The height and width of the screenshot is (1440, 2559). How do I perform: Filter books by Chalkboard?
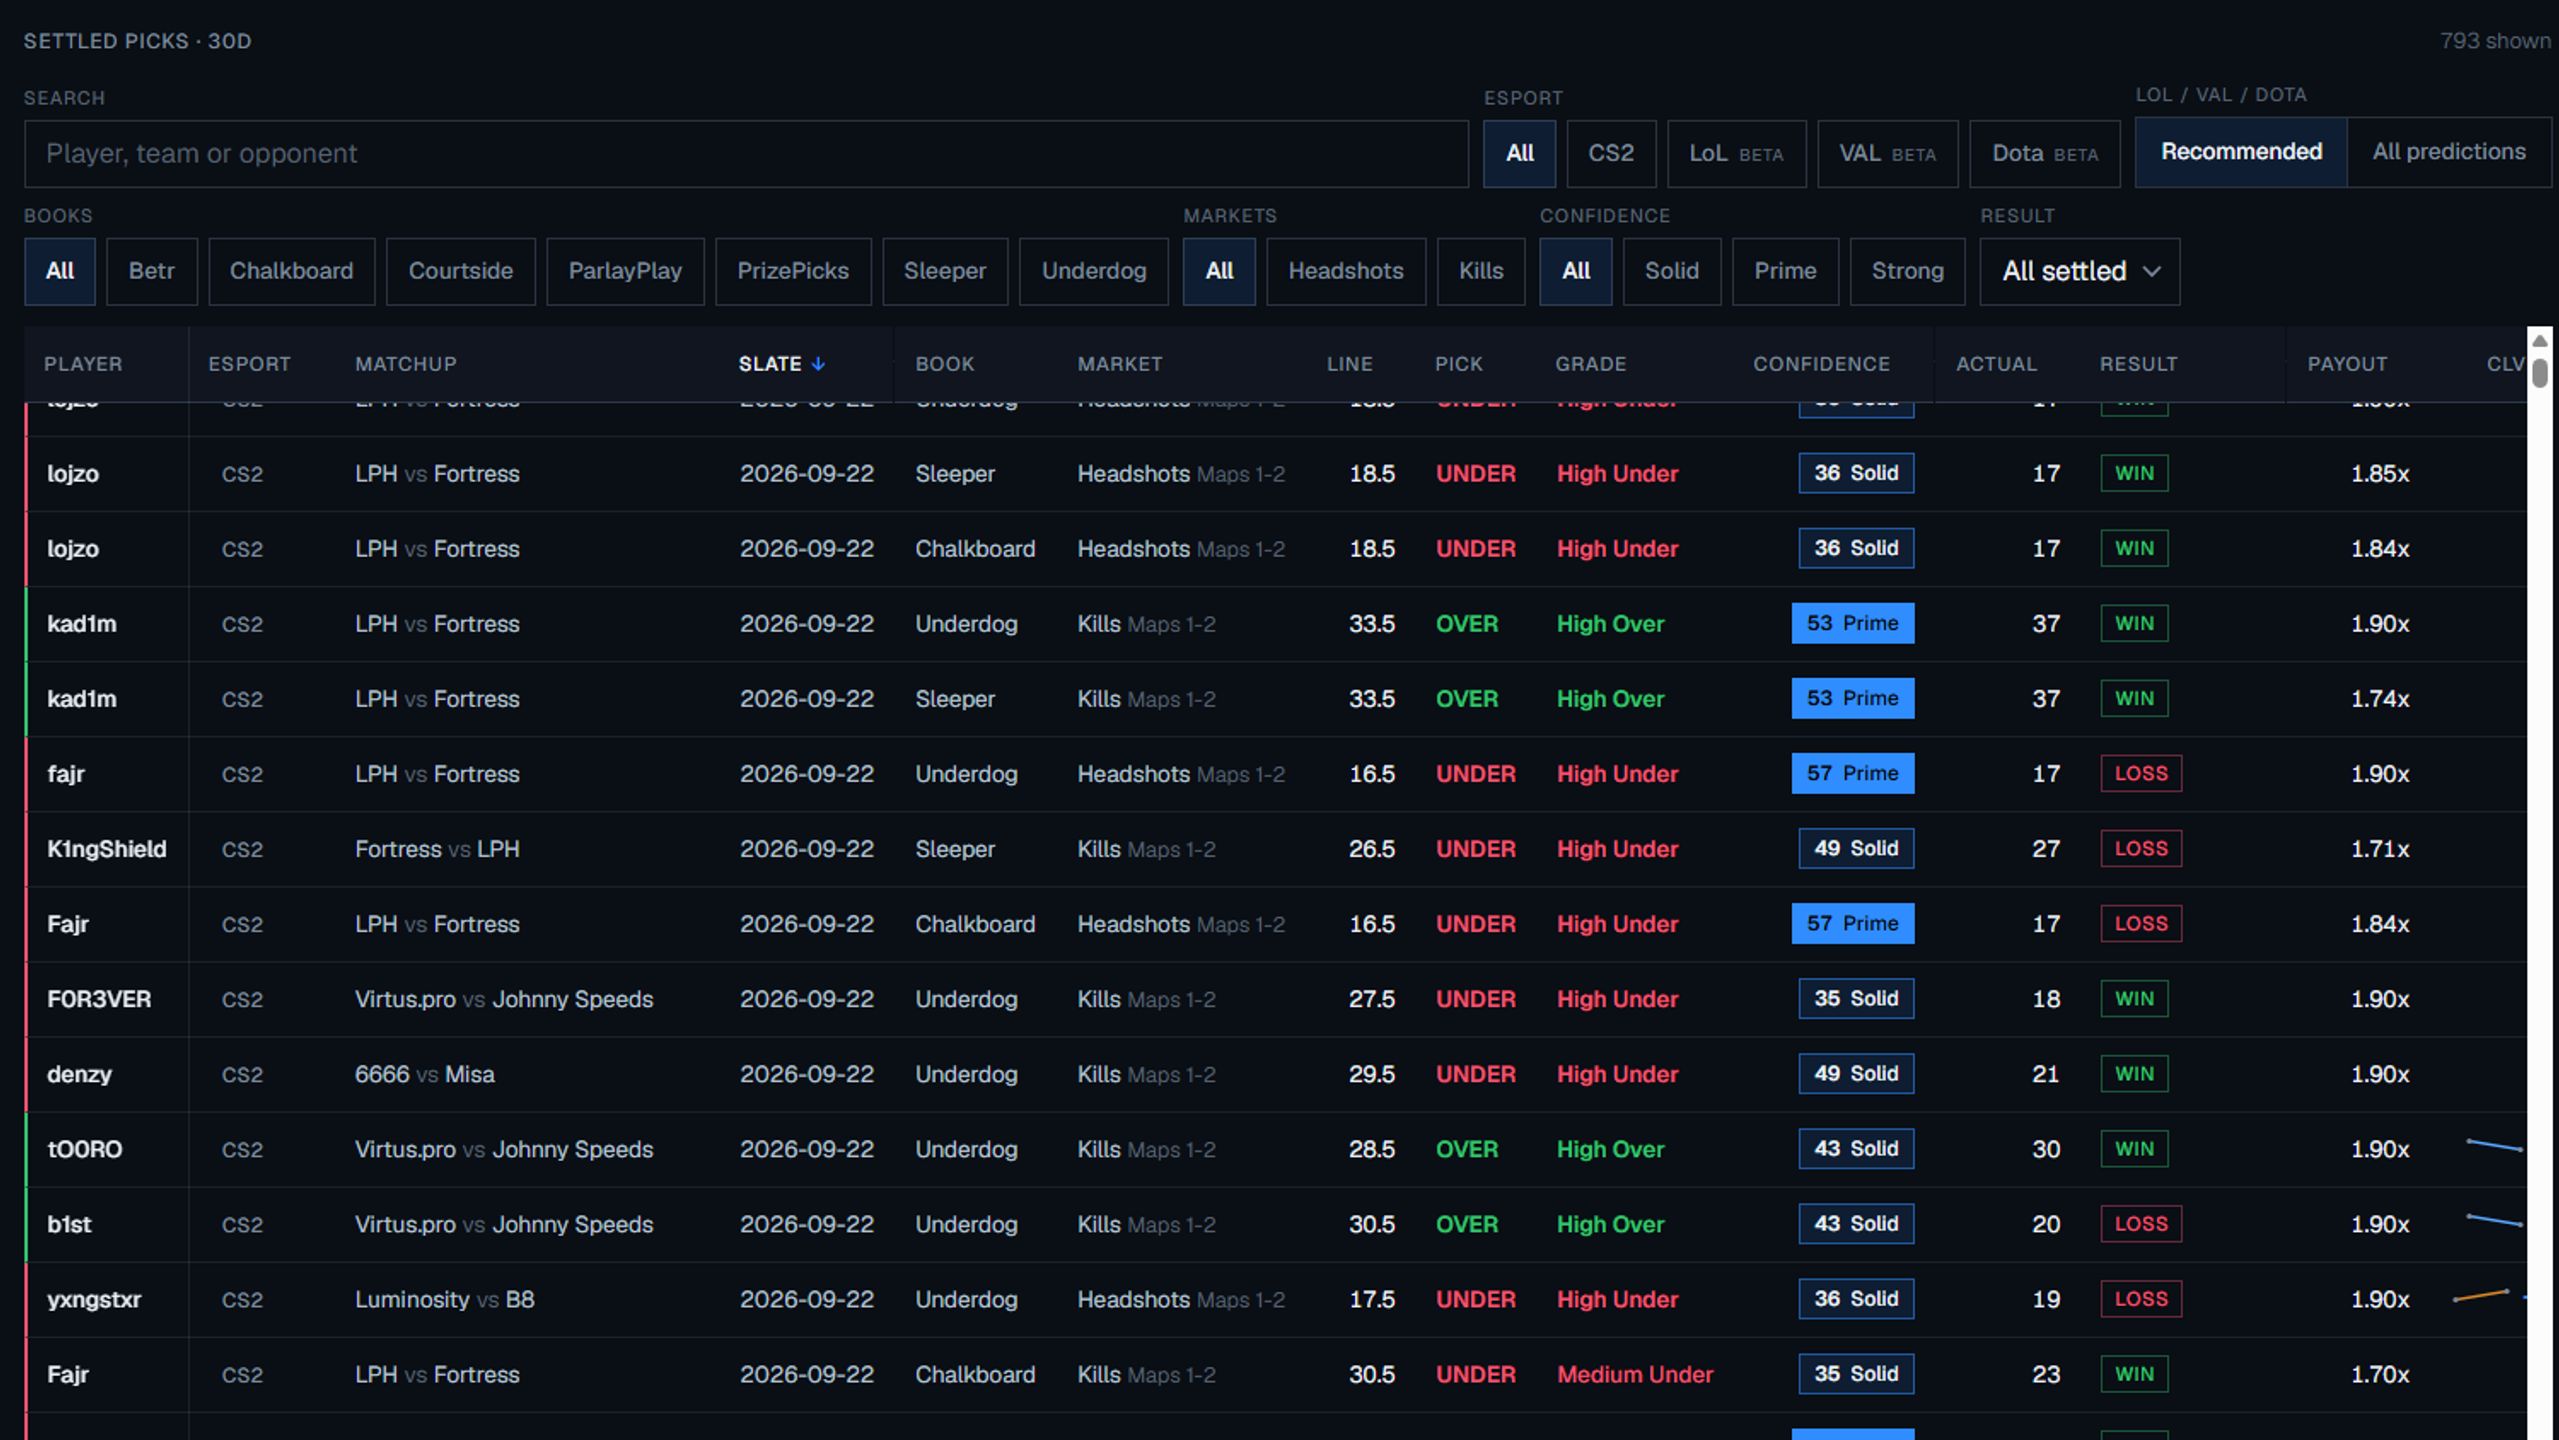pyautogui.click(x=291, y=271)
